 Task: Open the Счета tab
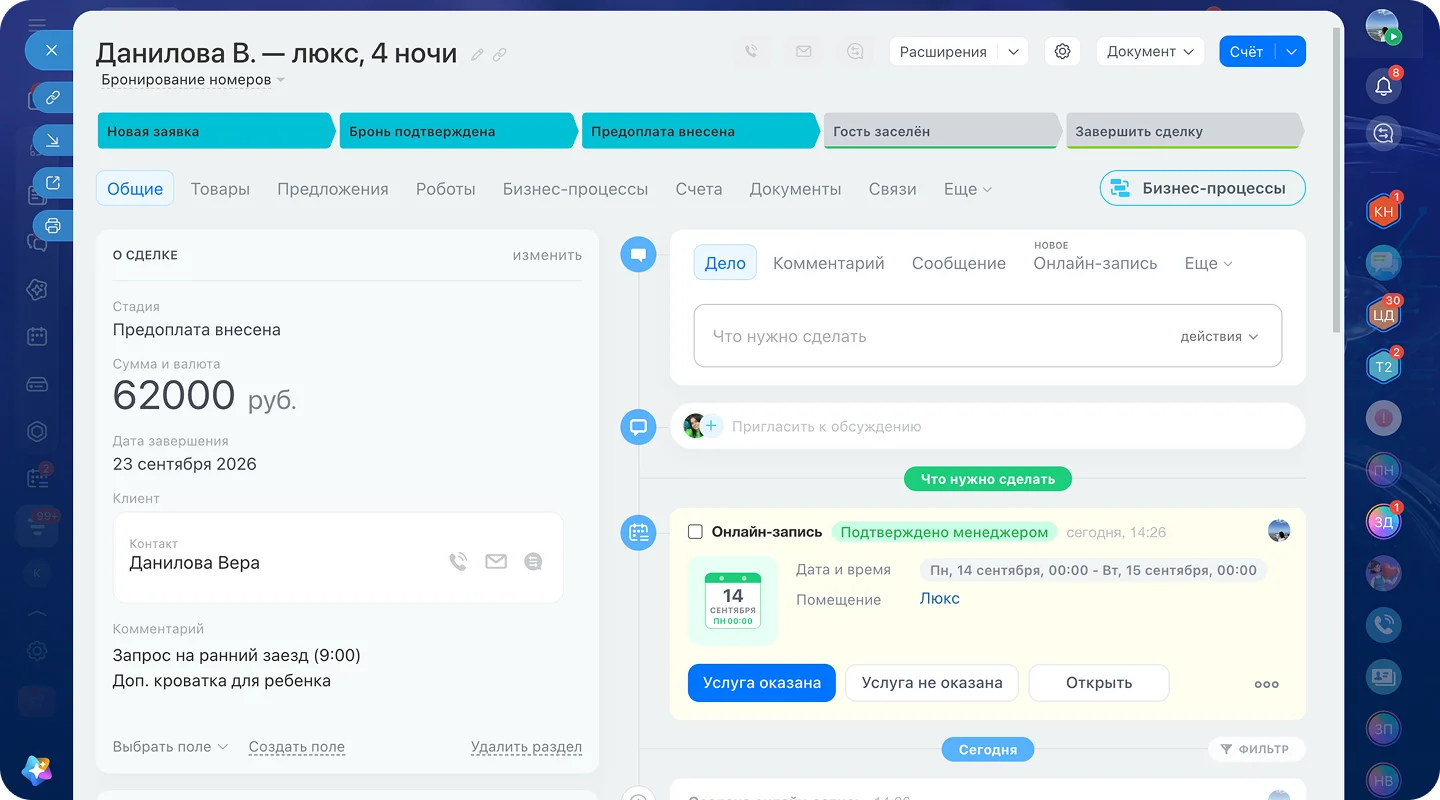tap(699, 189)
